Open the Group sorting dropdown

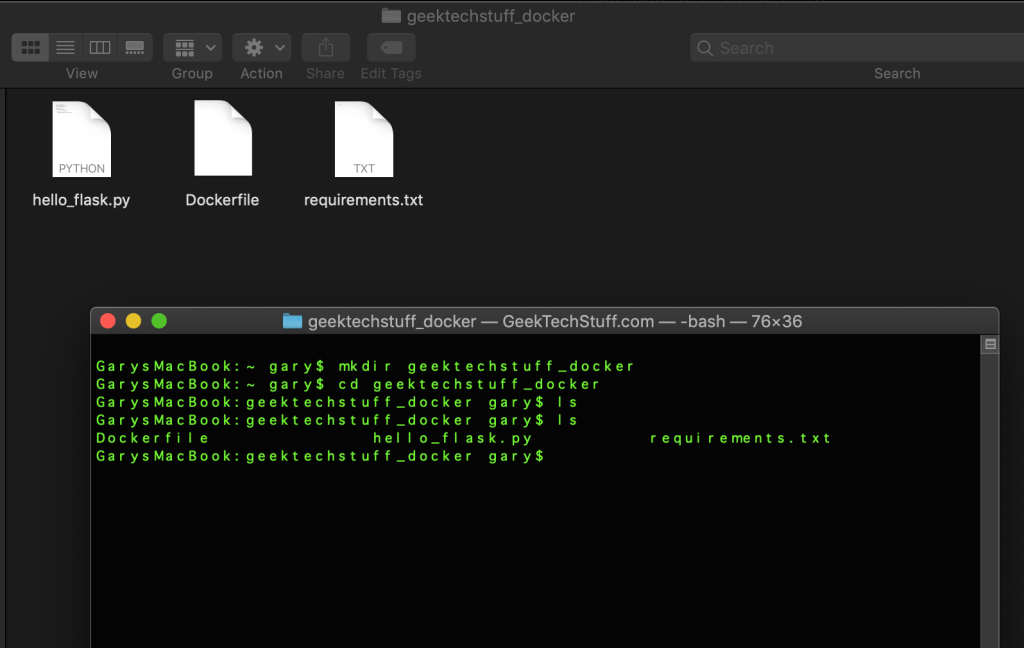(192, 47)
